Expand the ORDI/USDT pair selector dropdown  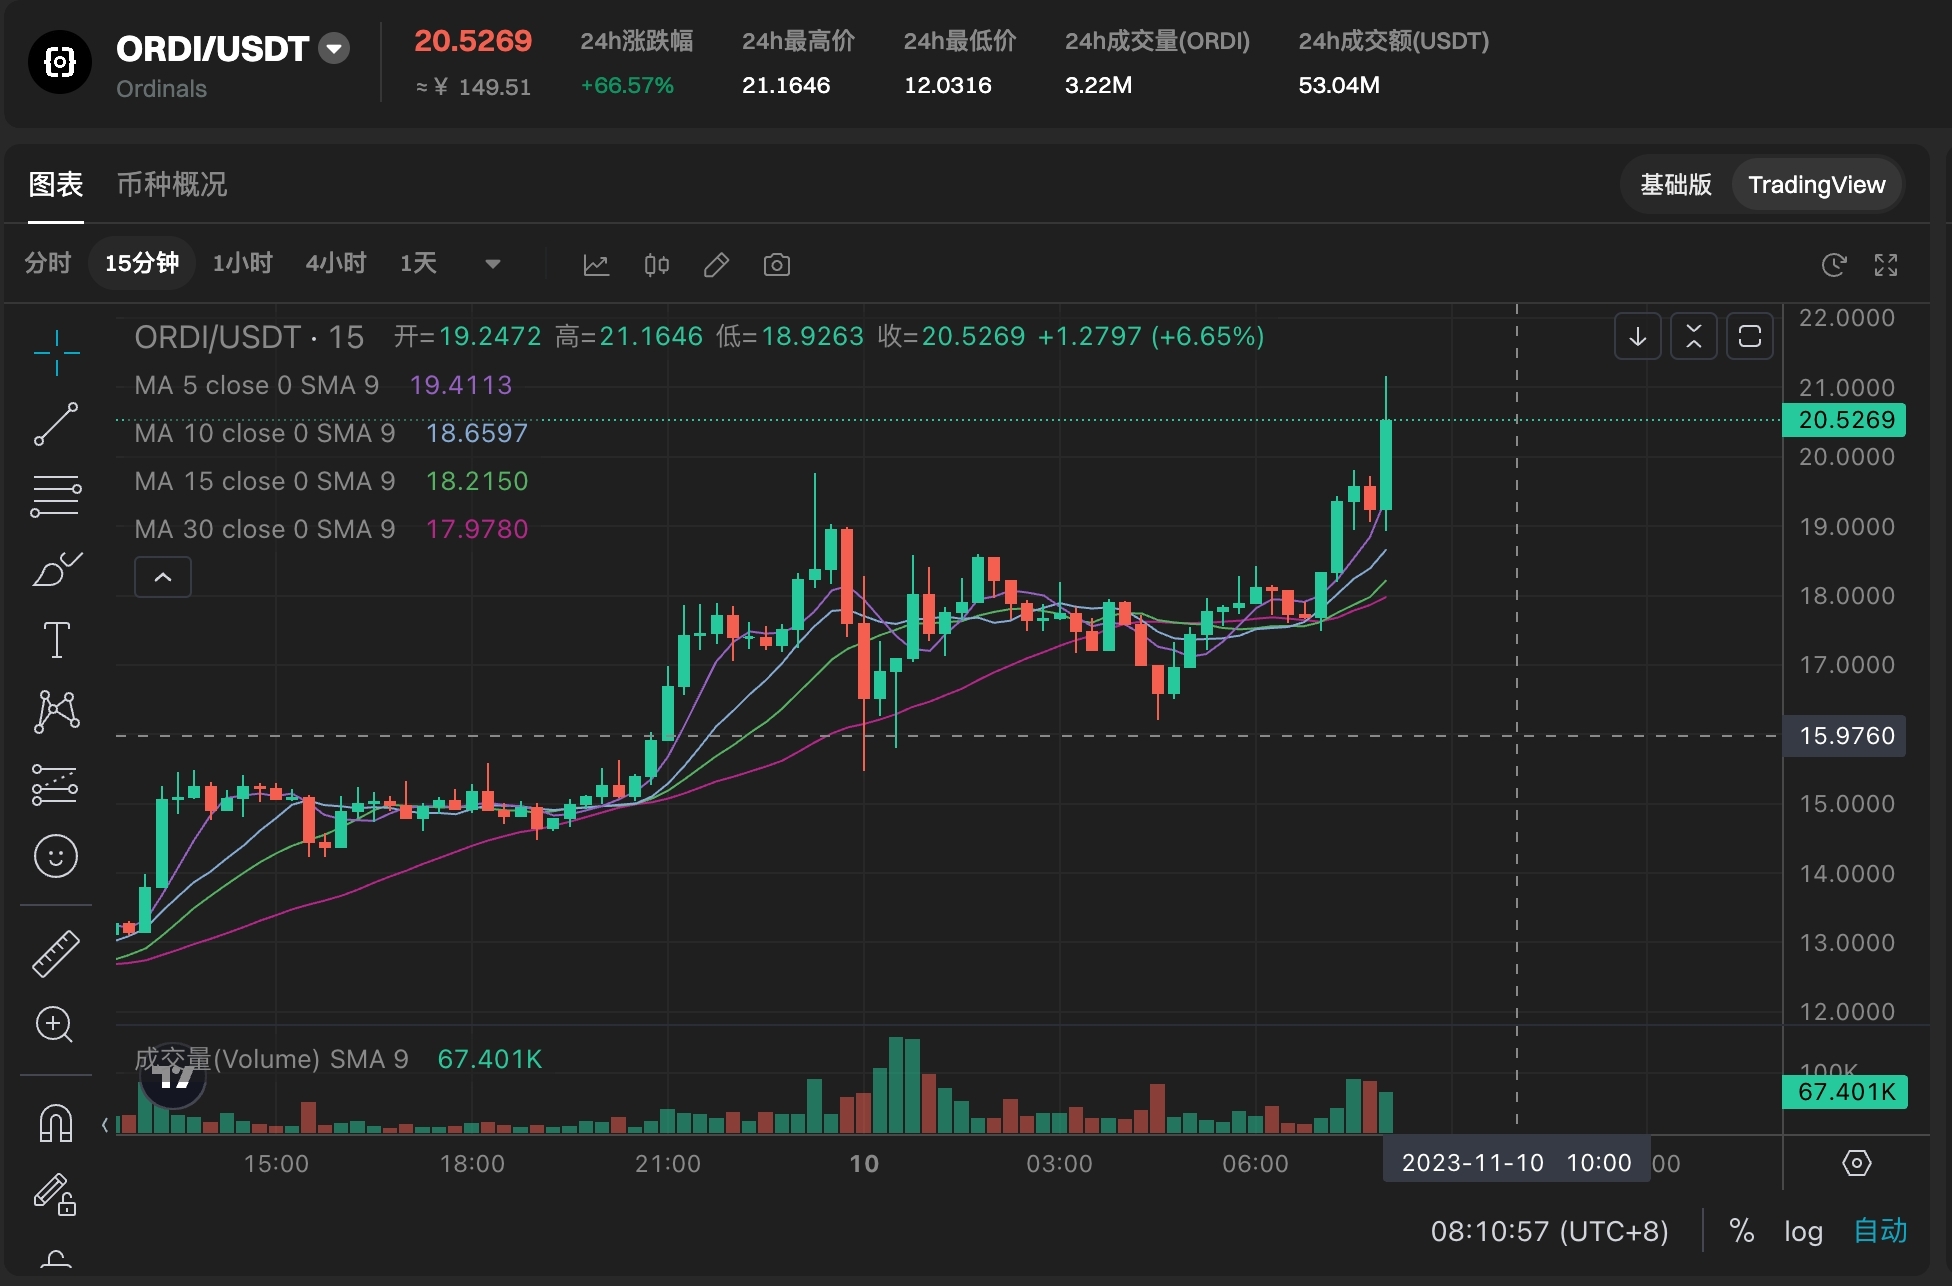[x=334, y=48]
